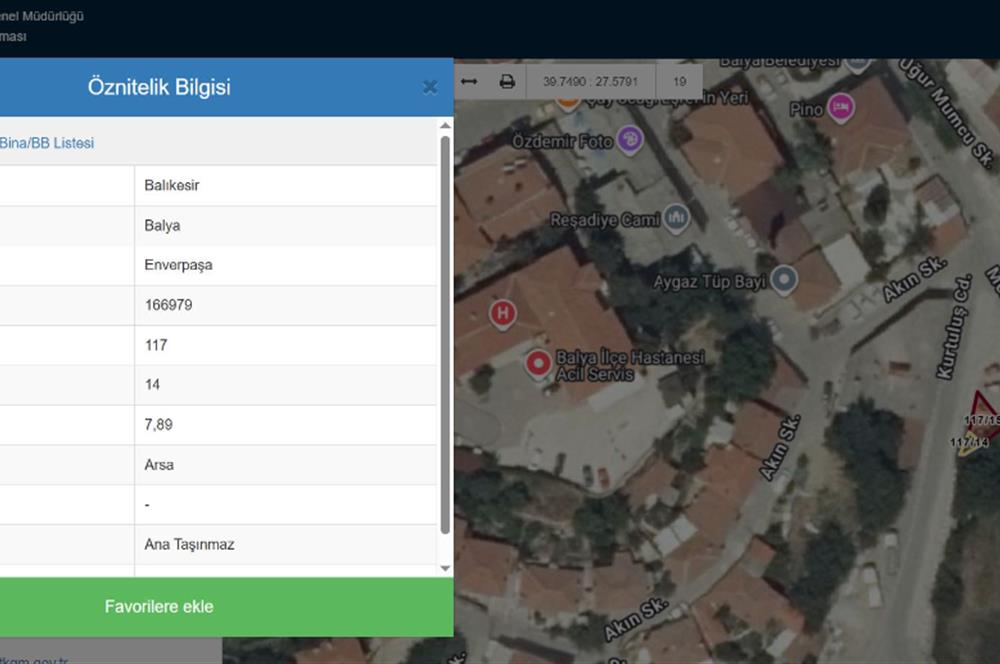Click the scrollbar up arrow in panel
Viewport: 1000px width, 664px height.
coord(445,125)
